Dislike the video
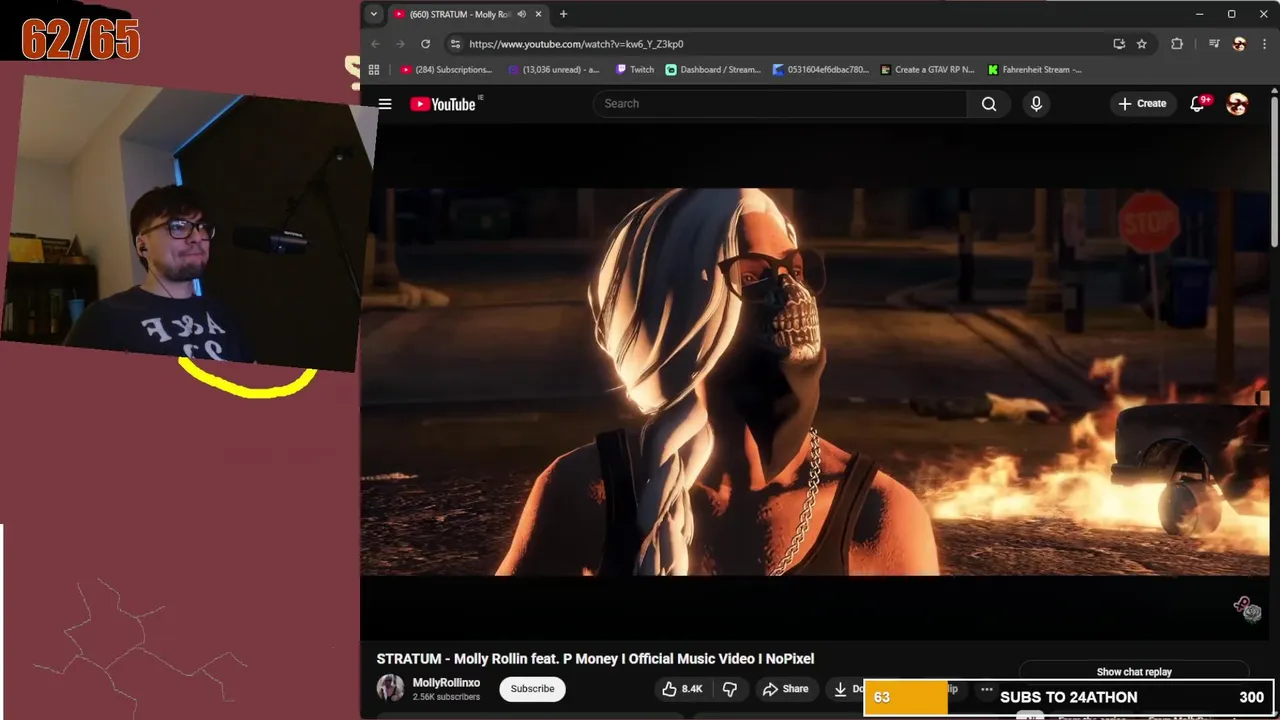Image resolution: width=1280 pixels, height=720 pixels. pyautogui.click(x=730, y=689)
